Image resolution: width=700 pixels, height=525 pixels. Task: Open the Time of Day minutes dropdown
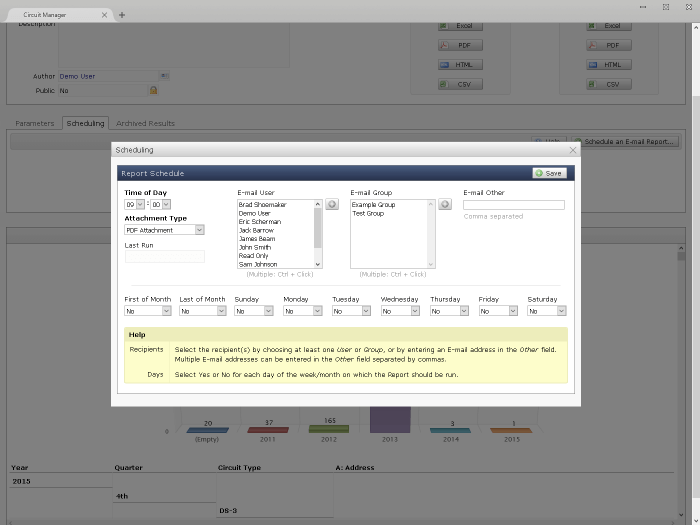(160, 204)
